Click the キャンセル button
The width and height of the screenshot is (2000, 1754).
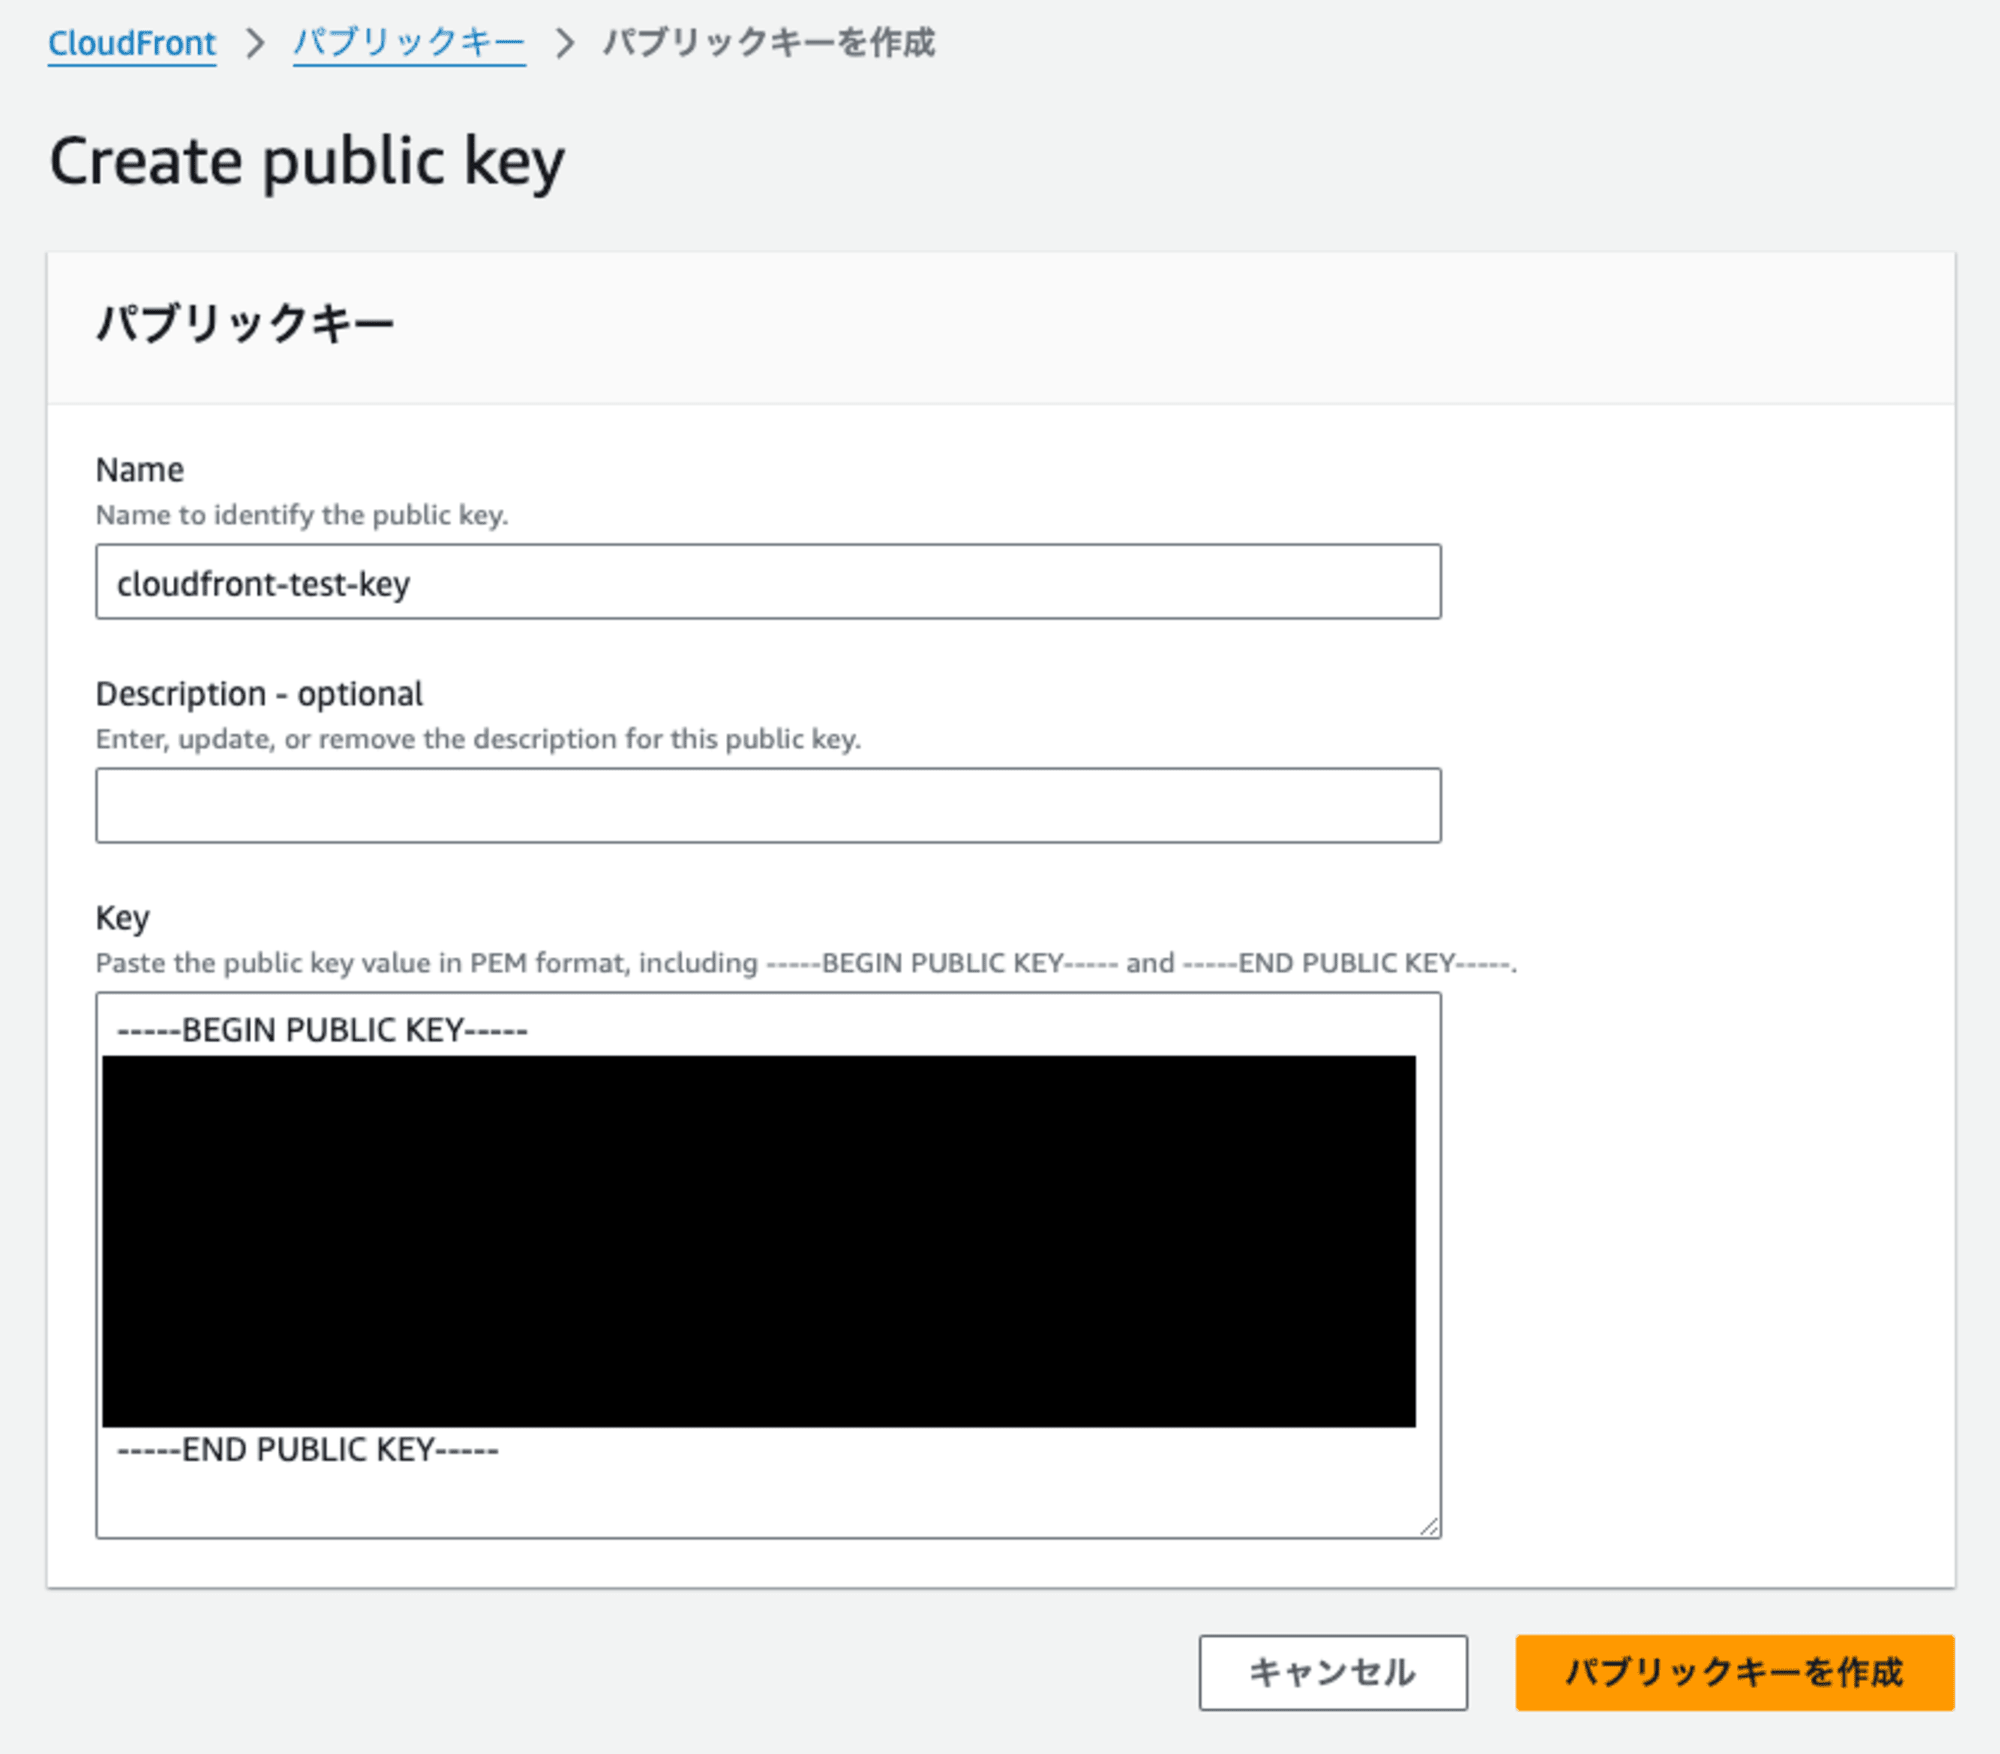click(1333, 1673)
